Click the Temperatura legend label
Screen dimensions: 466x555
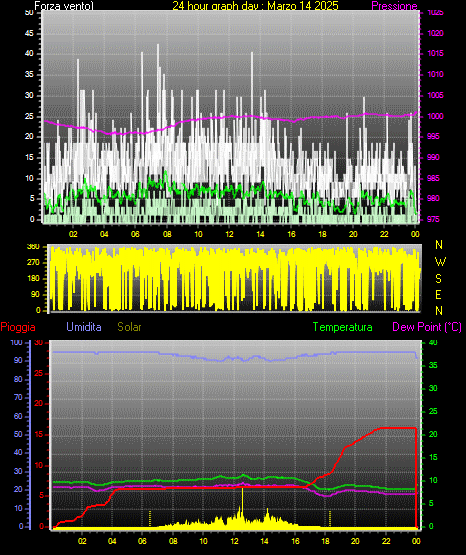(342, 327)
